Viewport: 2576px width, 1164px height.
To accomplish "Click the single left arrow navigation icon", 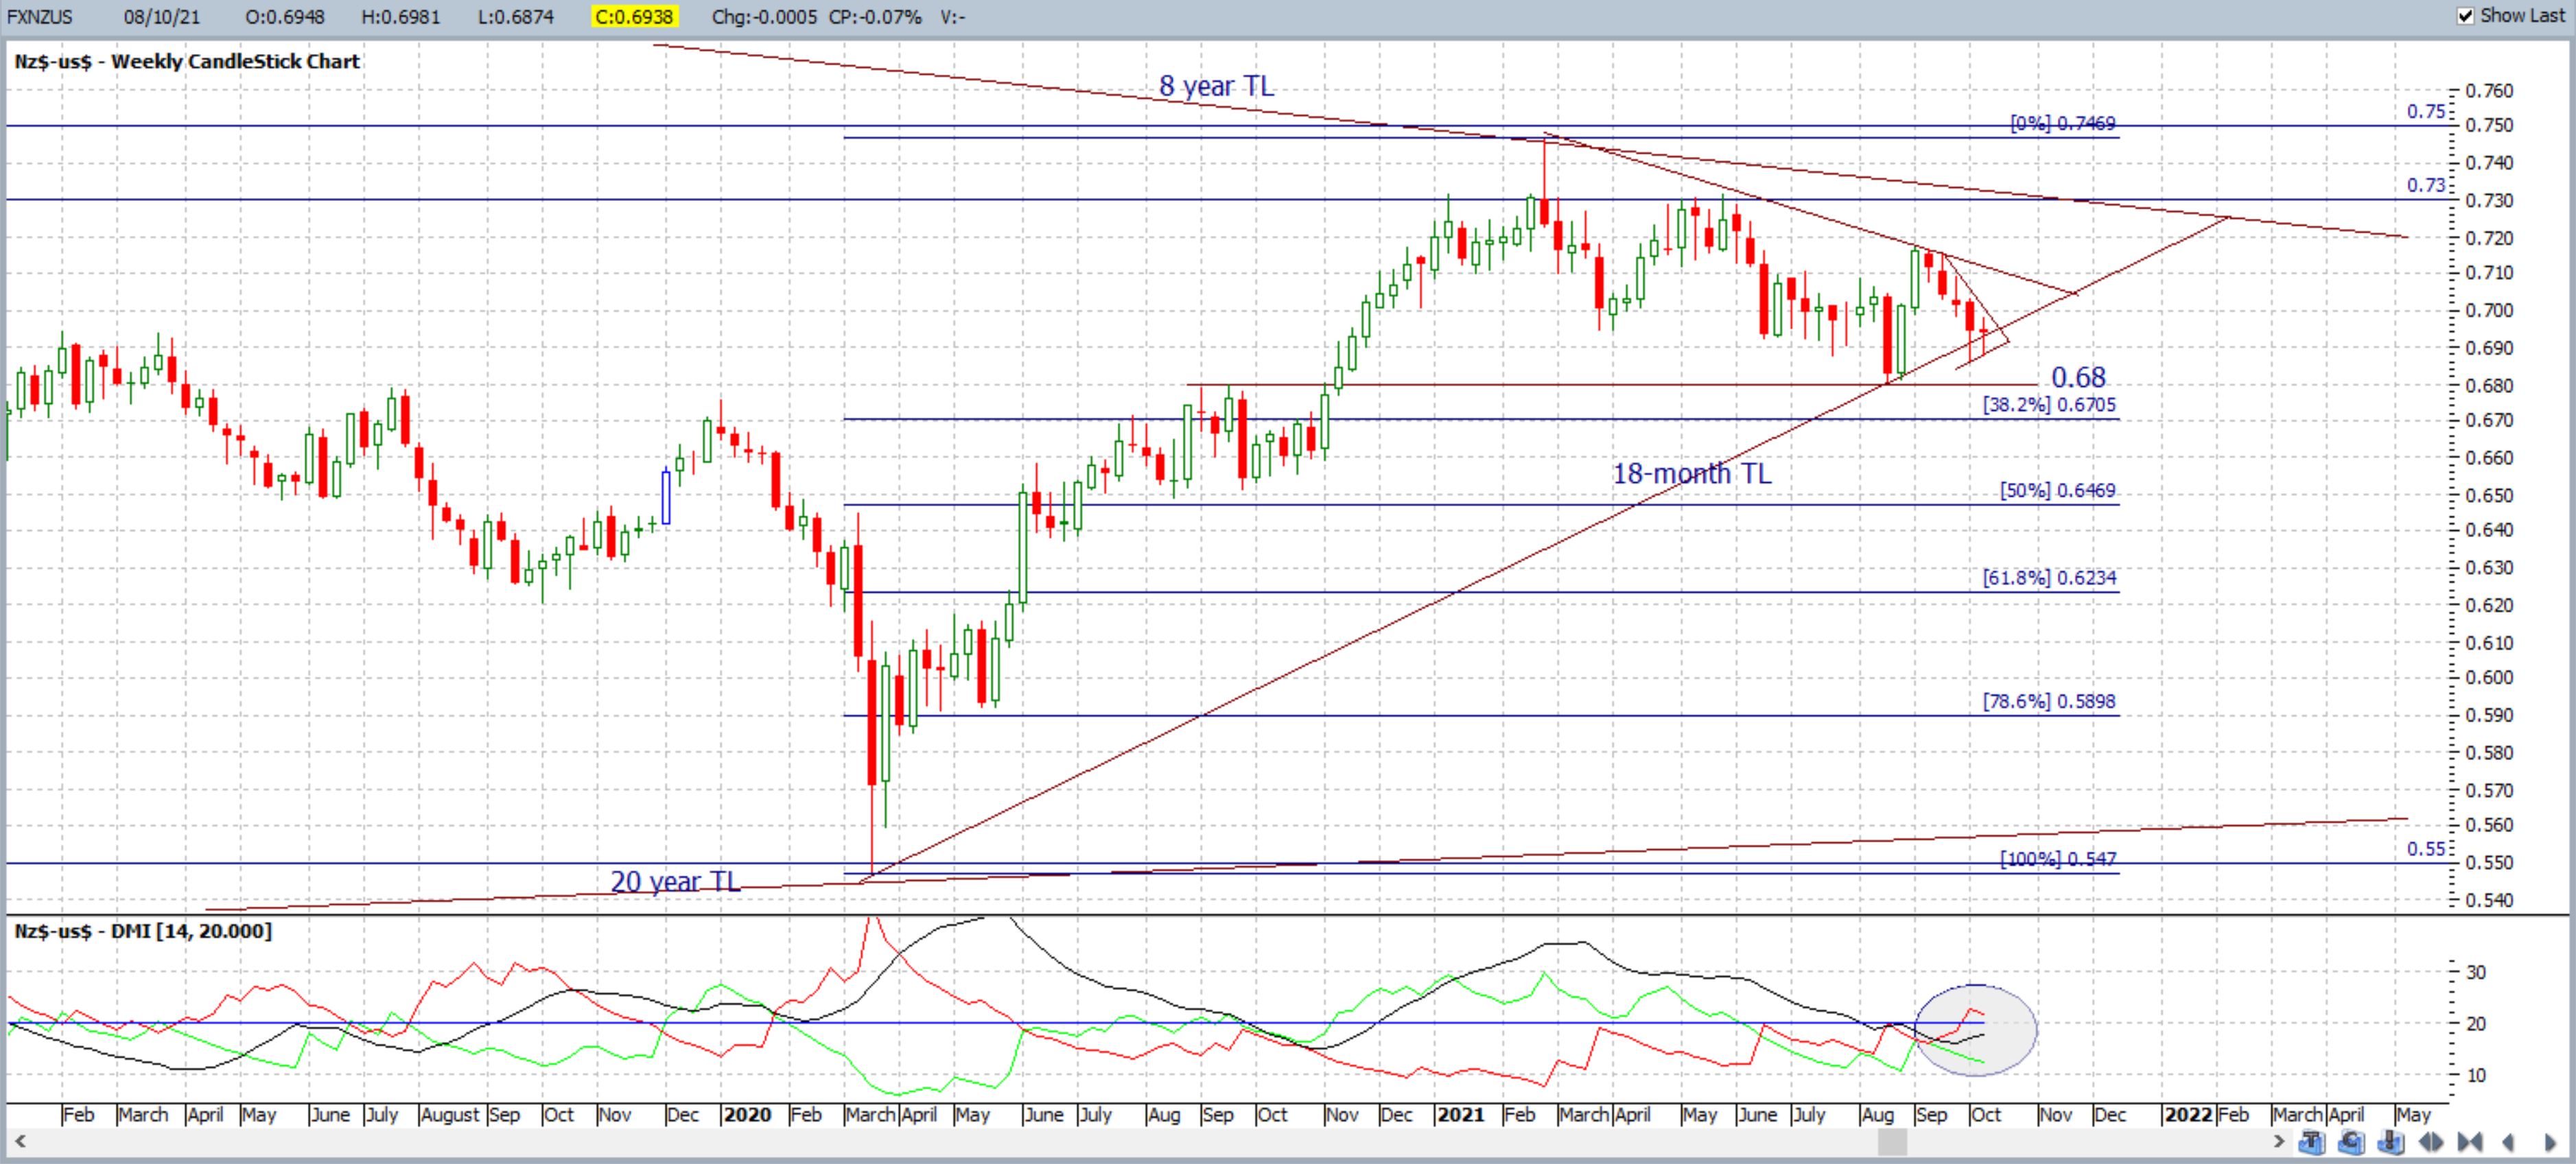I will (x=2508, y=1142).
